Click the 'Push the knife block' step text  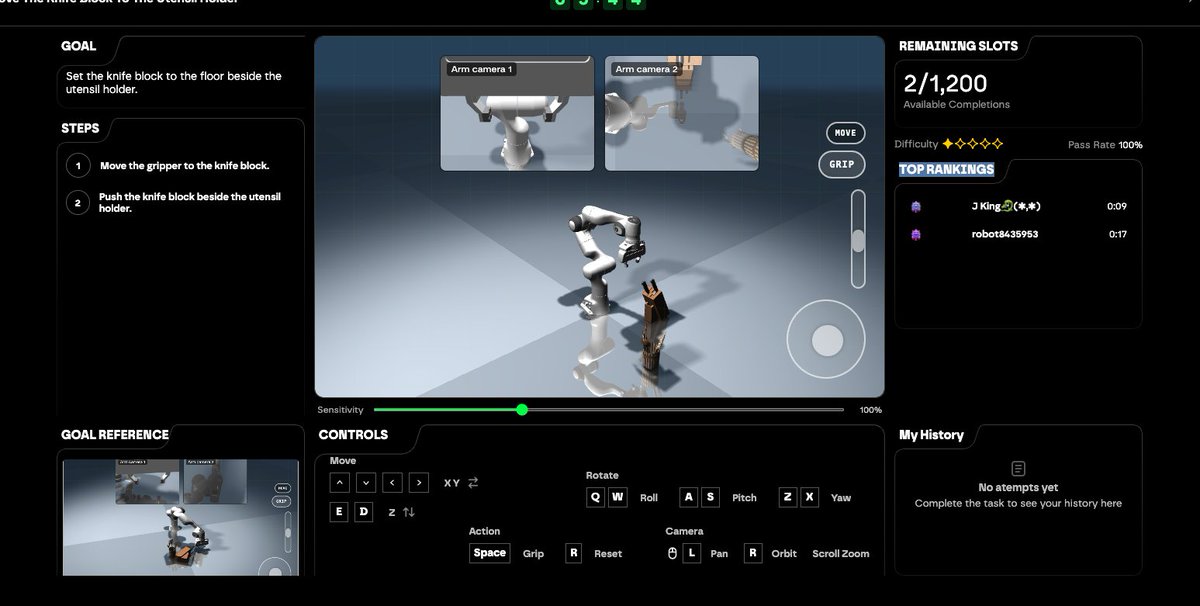[190, 203]
